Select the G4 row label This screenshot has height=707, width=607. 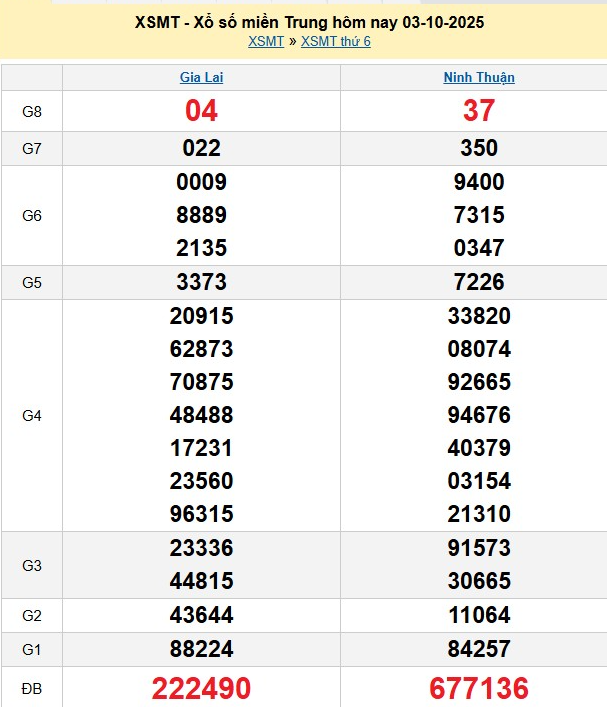(32, 415)
